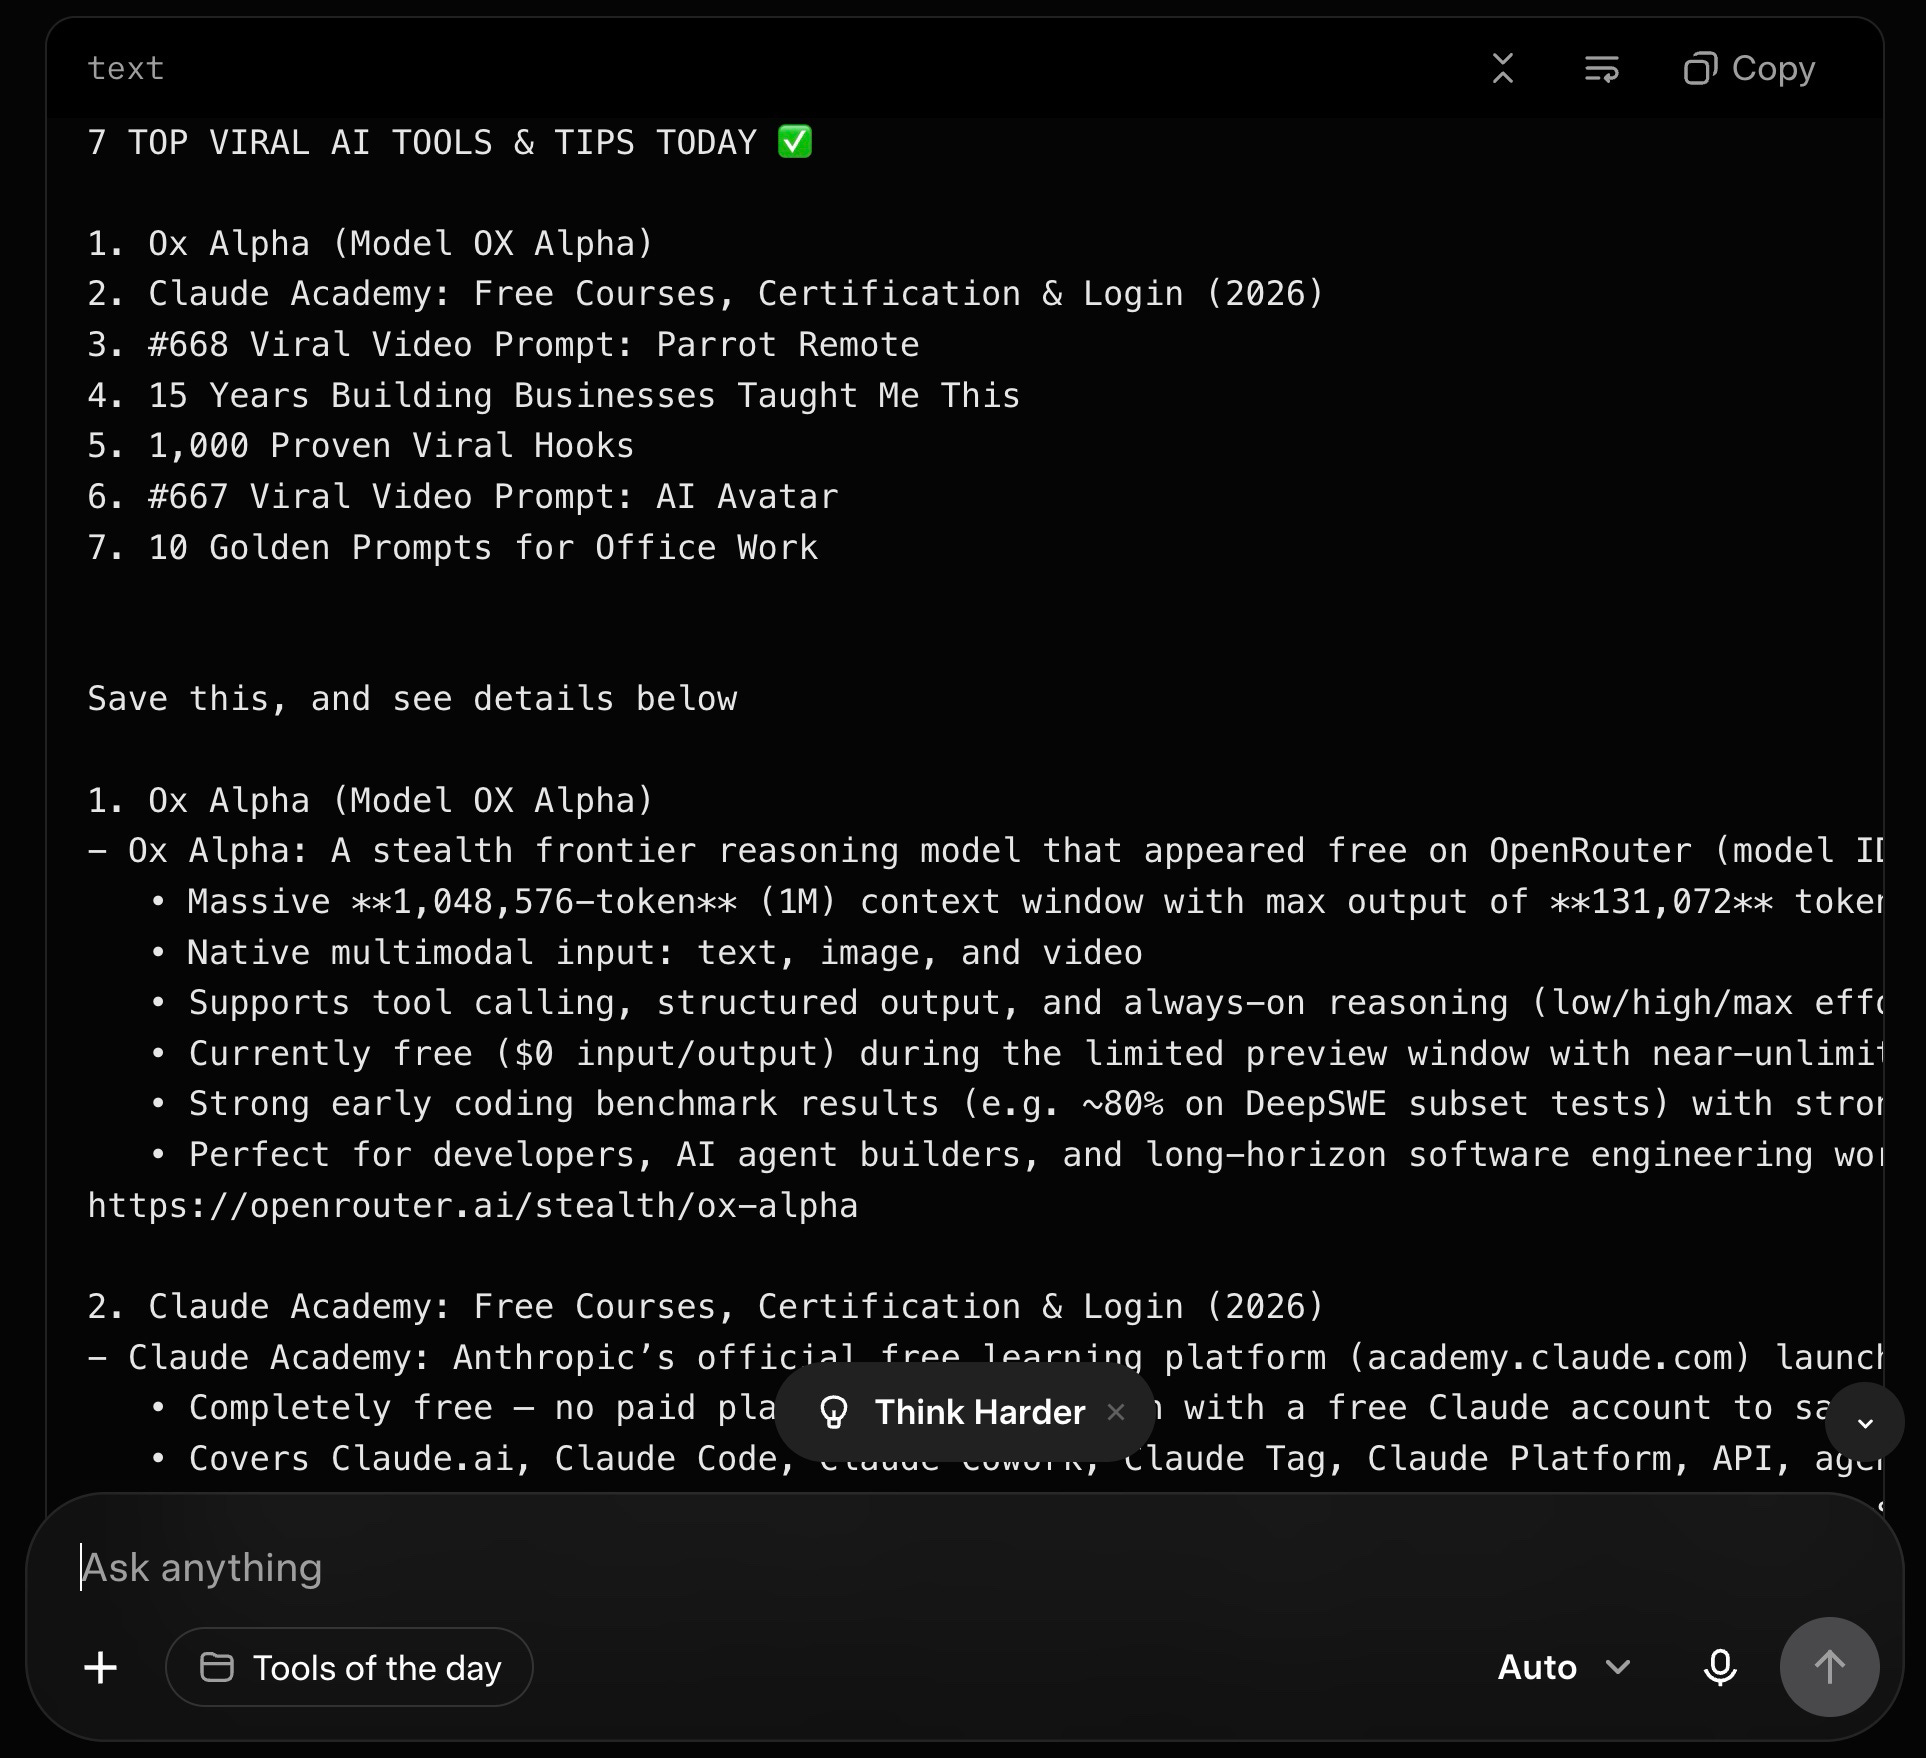
Task: Click the line '6. #667 Viral Video Prompt: AI Avatar'
Action: [463, 497]
